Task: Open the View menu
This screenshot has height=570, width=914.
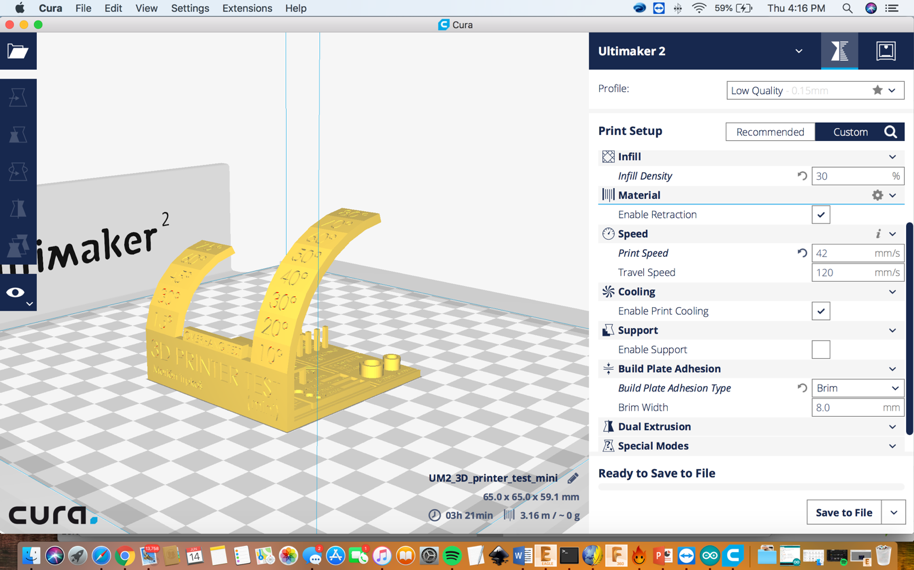Action: point(146,8)
